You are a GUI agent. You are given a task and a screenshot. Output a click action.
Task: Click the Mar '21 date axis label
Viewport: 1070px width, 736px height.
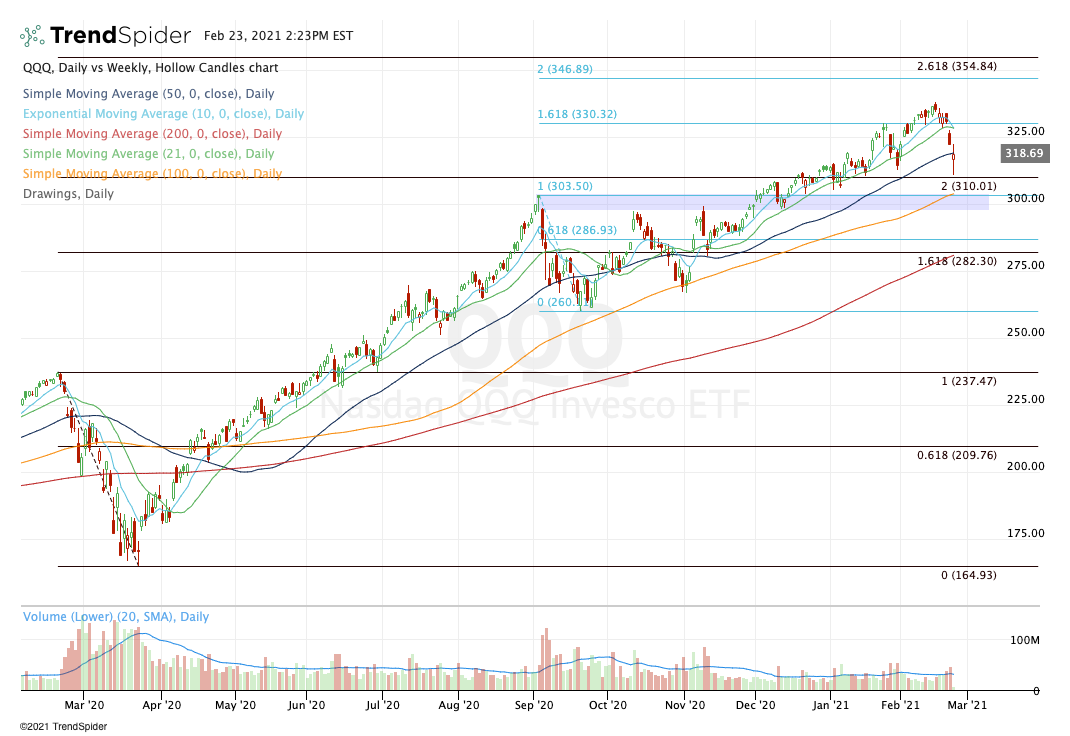pos(968,705)
